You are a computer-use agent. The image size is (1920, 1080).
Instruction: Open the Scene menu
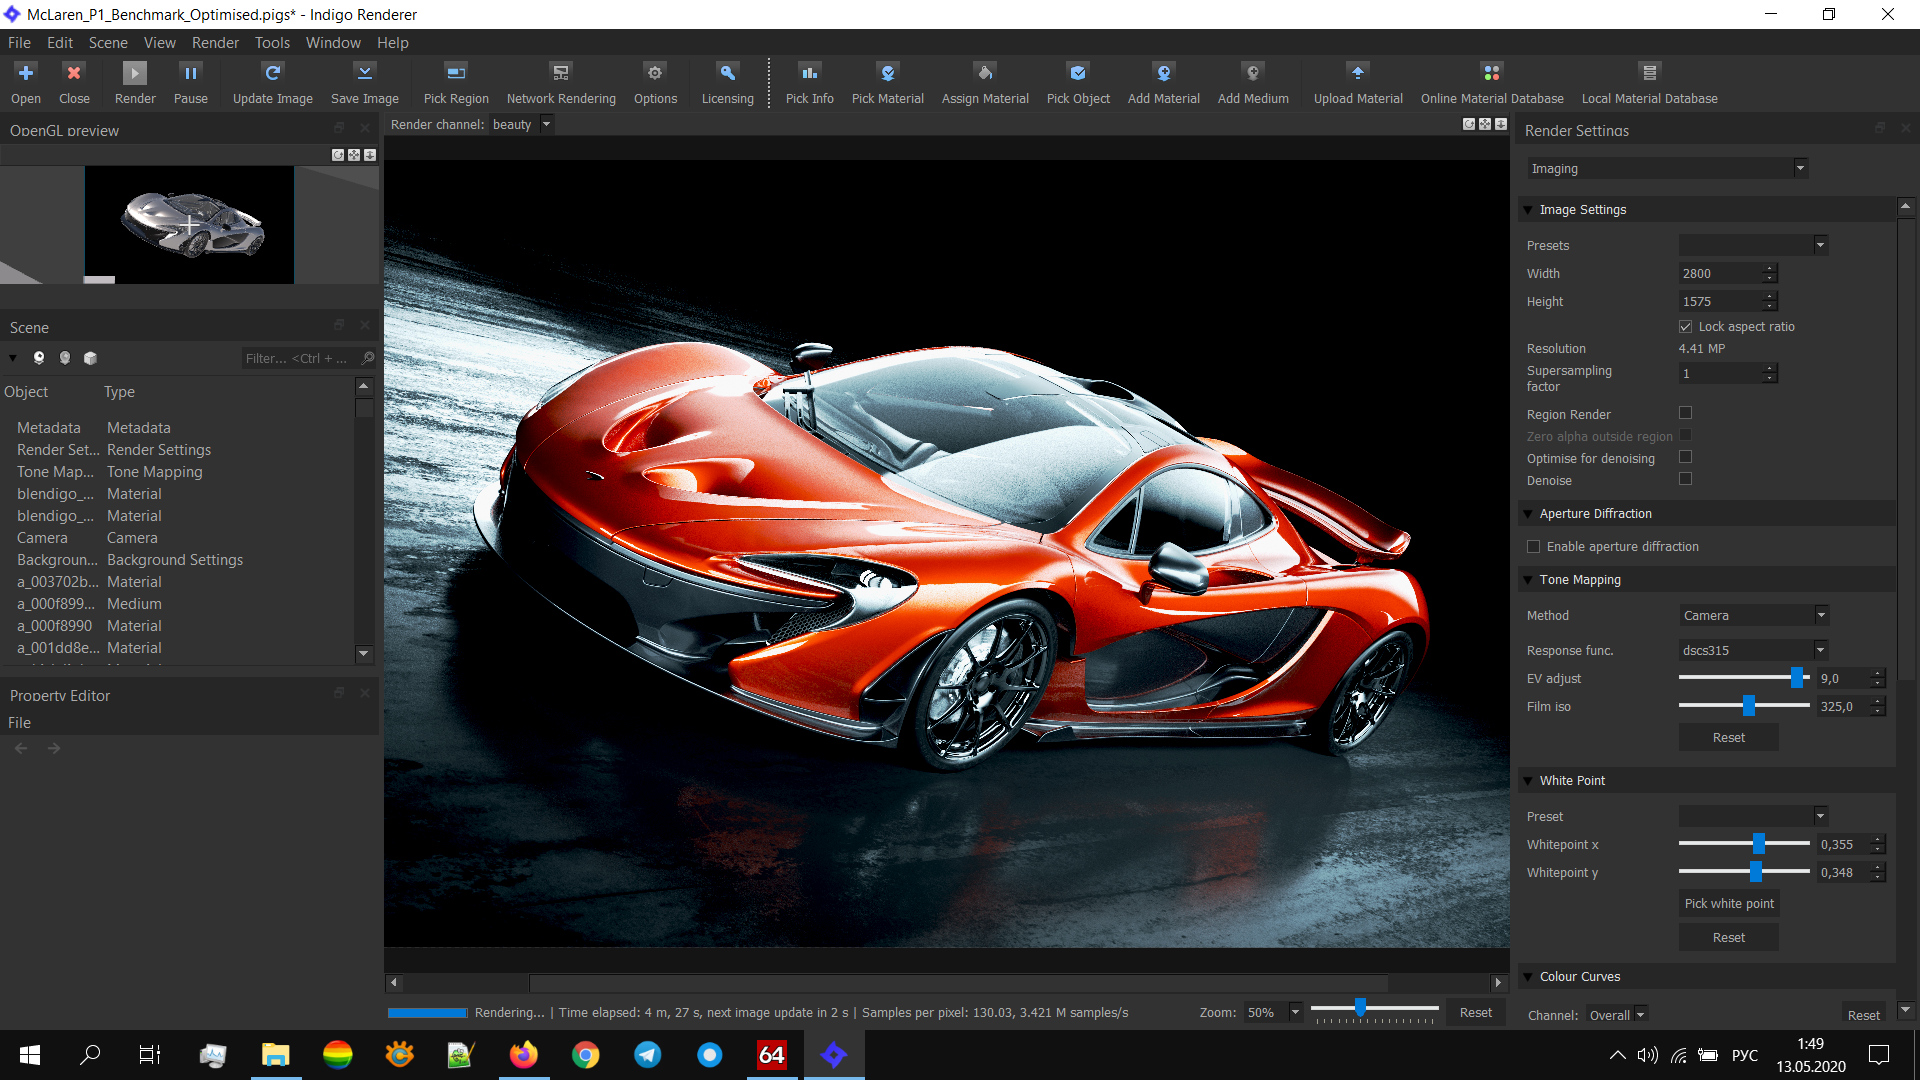(x=107, y=43)
